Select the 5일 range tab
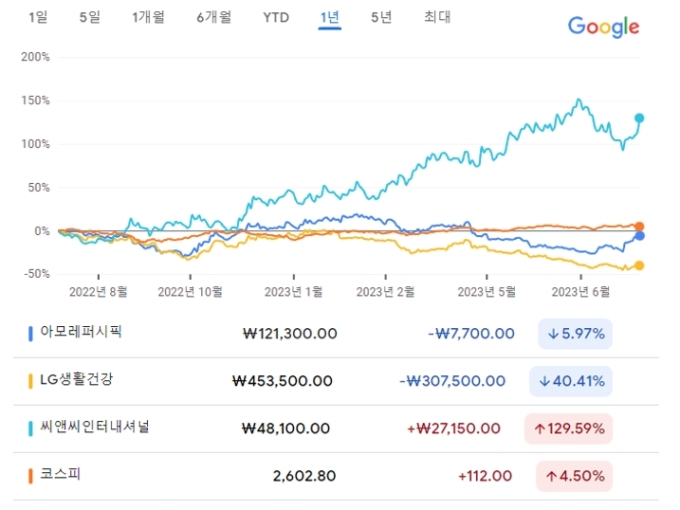 click(x=90, y=17)
